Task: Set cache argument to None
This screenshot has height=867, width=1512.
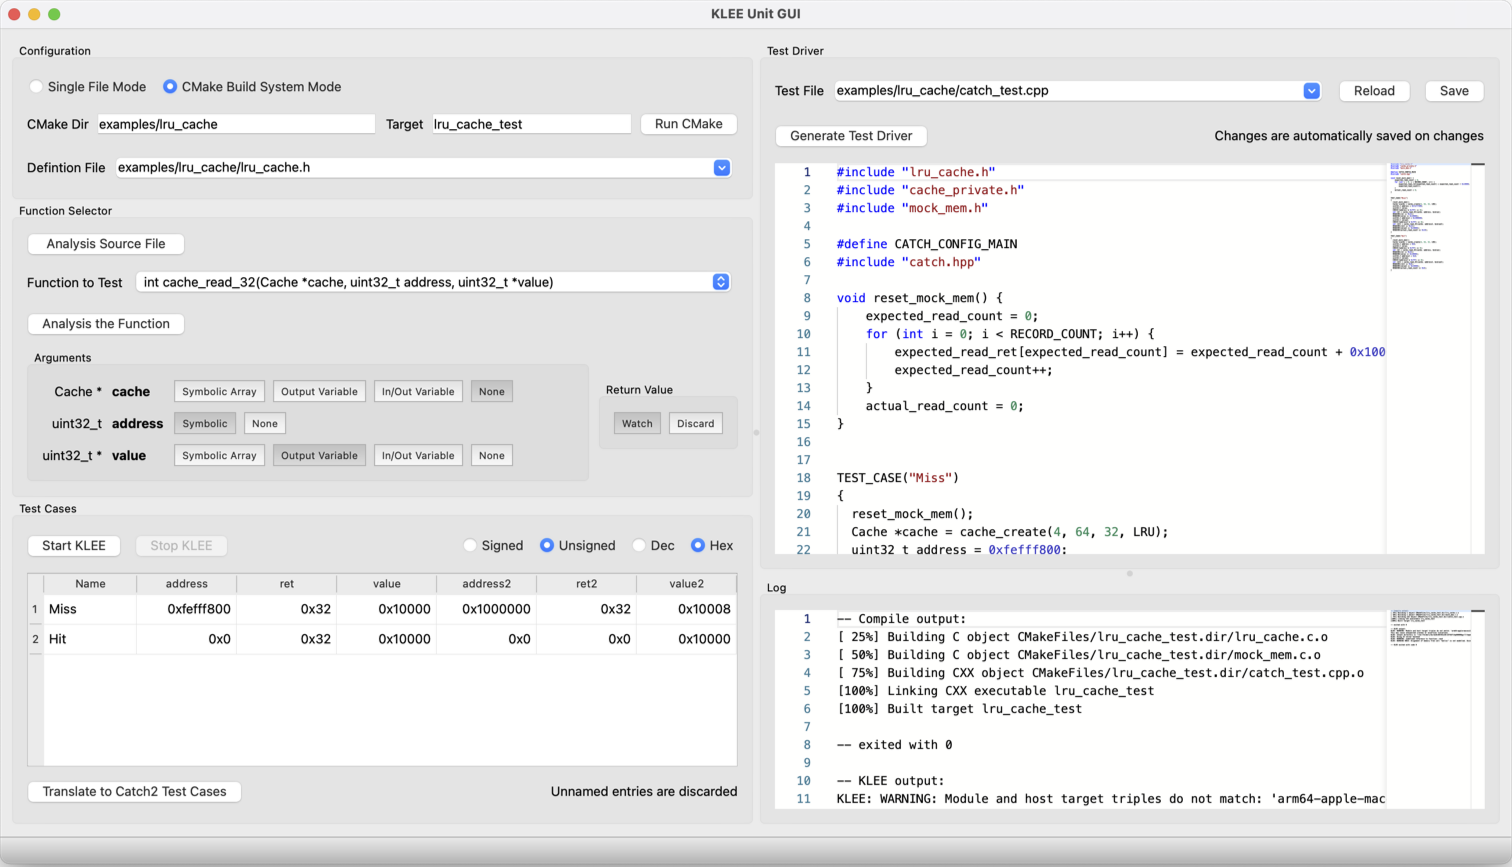Action: click(492, 392)
